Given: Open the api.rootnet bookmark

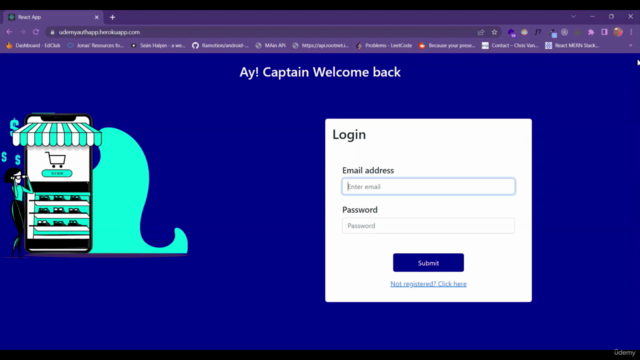Looking at the screenshot, I should (321, 45).
